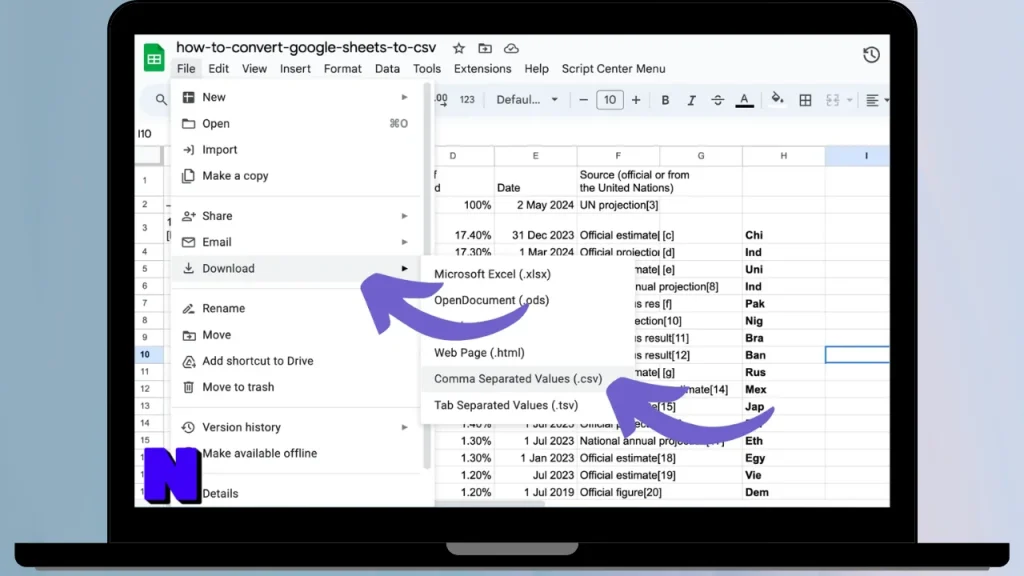1024x576 pixels.
Task: Expand the Email submenu
Action: tap(296, 242)
